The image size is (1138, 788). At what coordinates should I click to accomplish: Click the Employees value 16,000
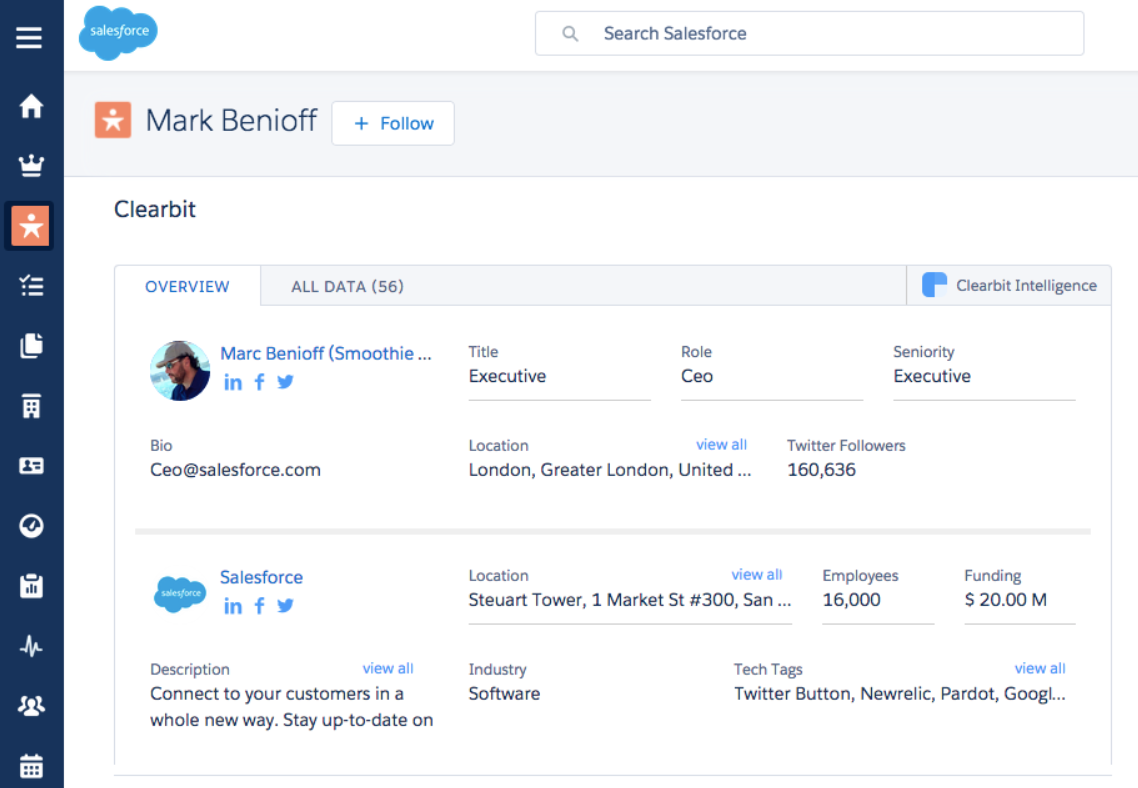(851, 599)
